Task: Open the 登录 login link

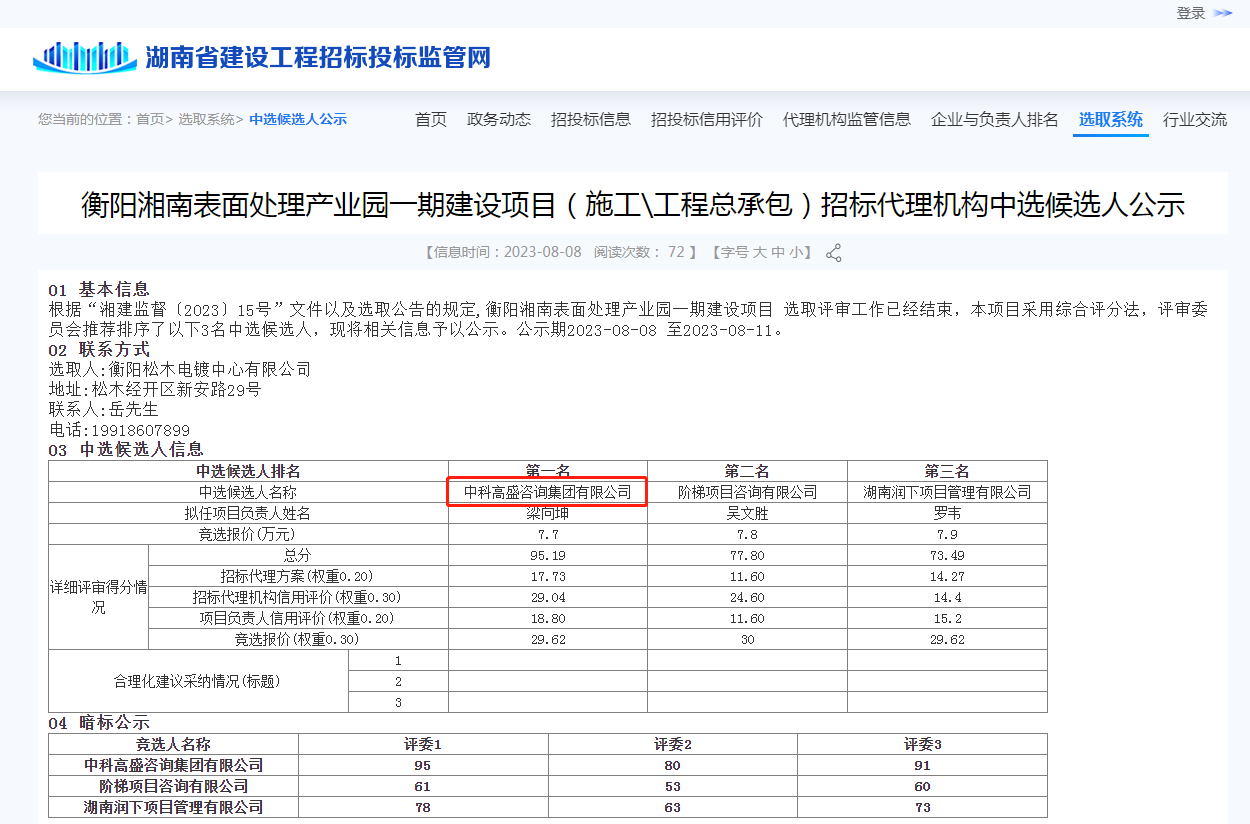Action: pyautogui.click(x=1190, y=13)
